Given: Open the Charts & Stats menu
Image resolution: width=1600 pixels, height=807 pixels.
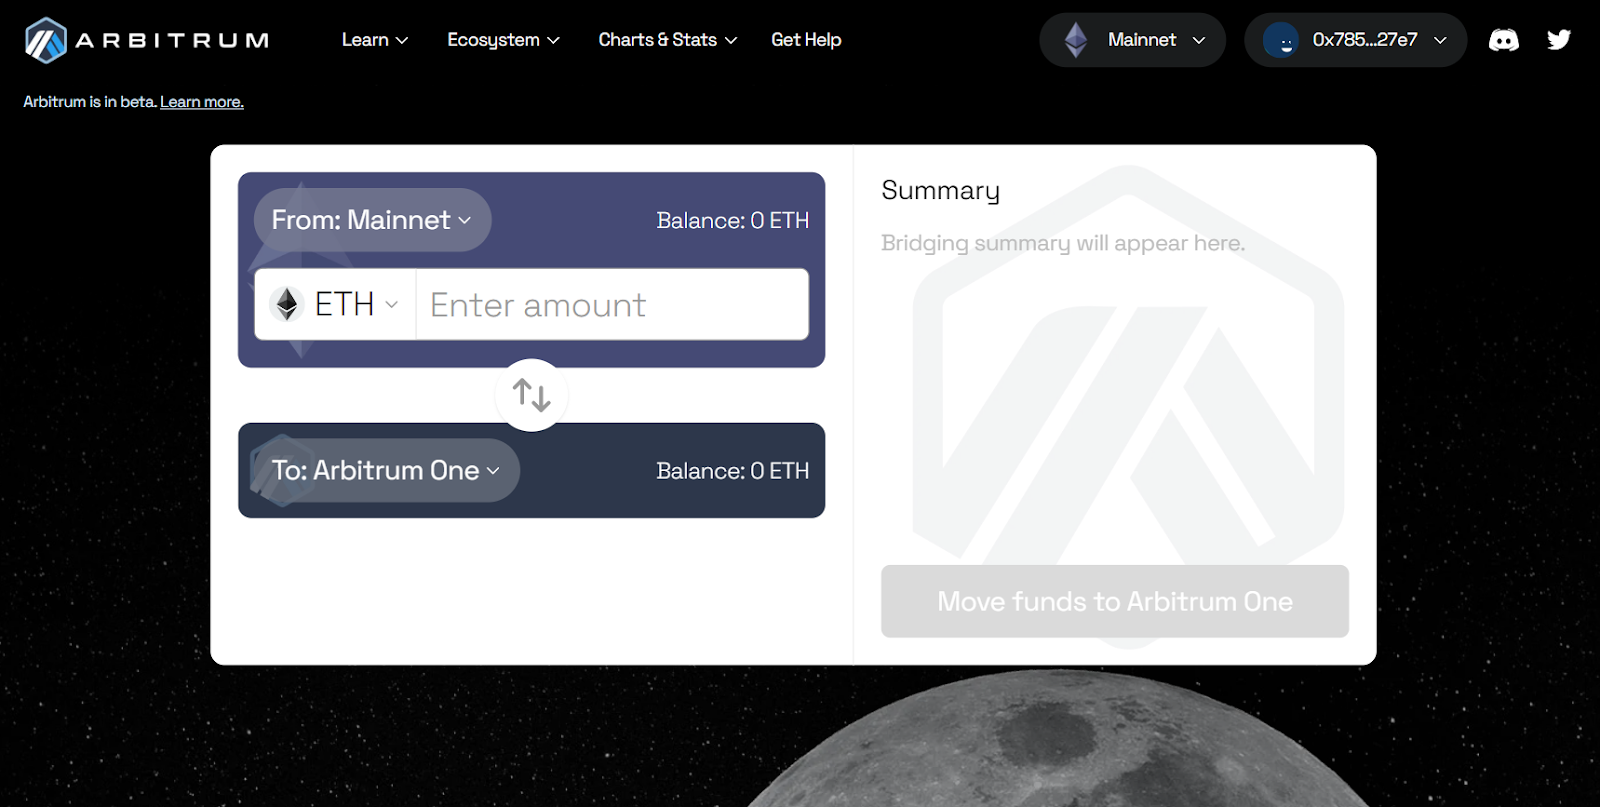Looking at the screenshot, I should (667, 40).
